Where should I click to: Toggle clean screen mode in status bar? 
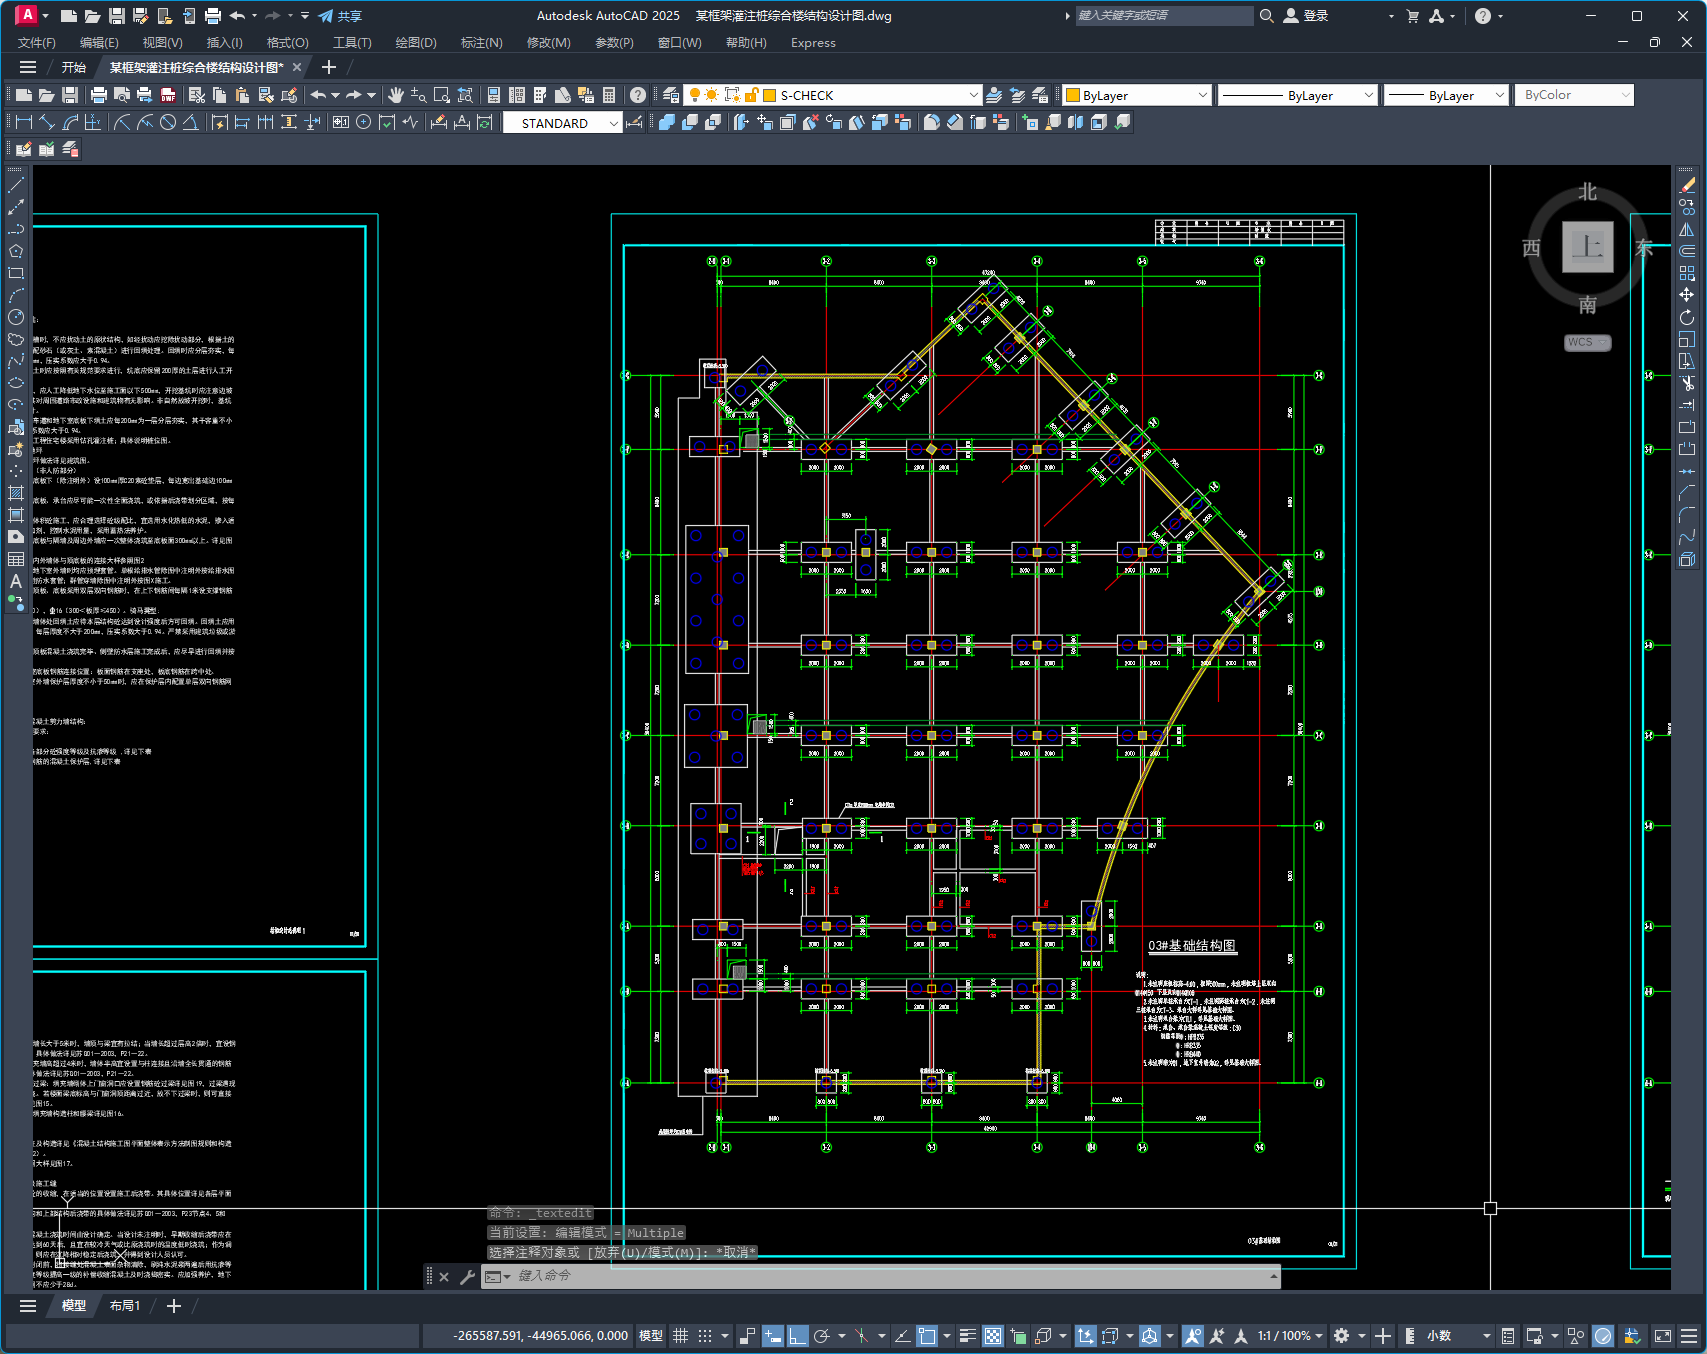(1663, 1336)
